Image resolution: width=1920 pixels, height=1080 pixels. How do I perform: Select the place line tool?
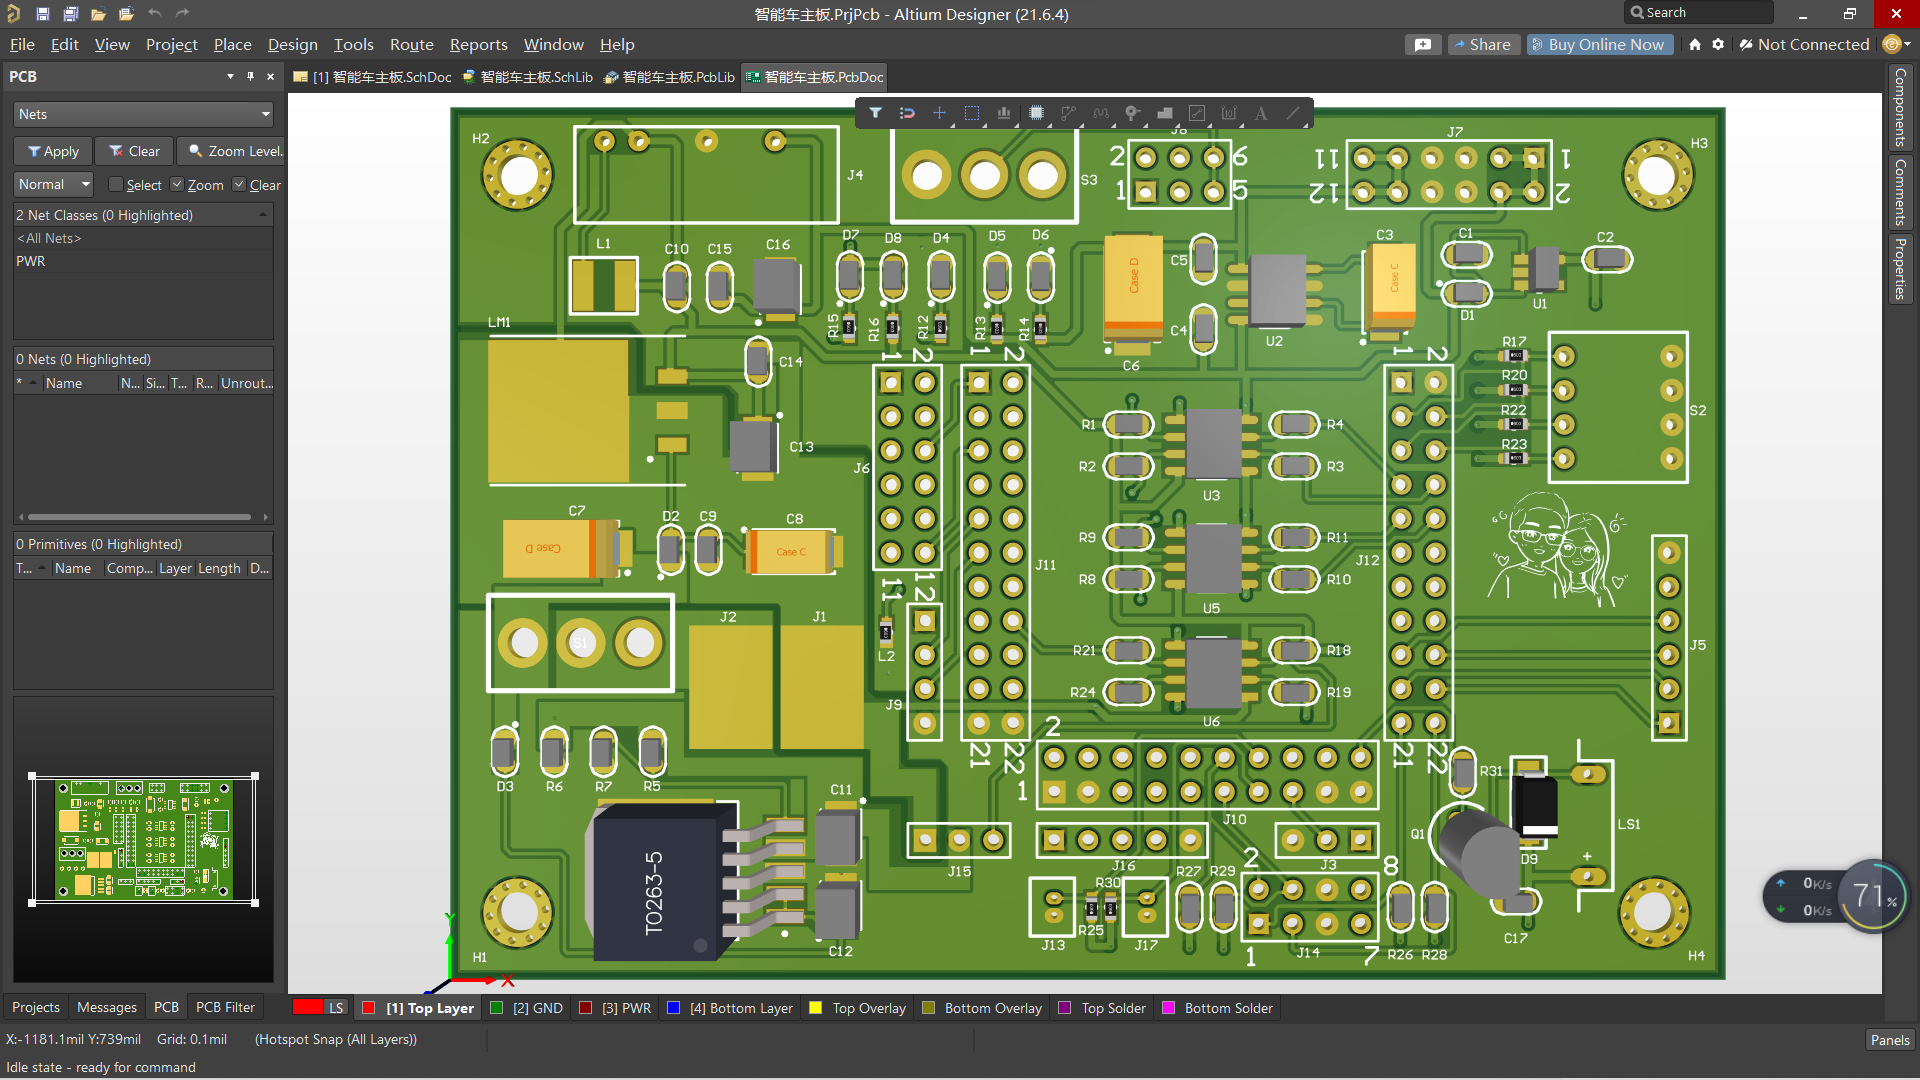pyautogui.click(x=1293, y=113)
